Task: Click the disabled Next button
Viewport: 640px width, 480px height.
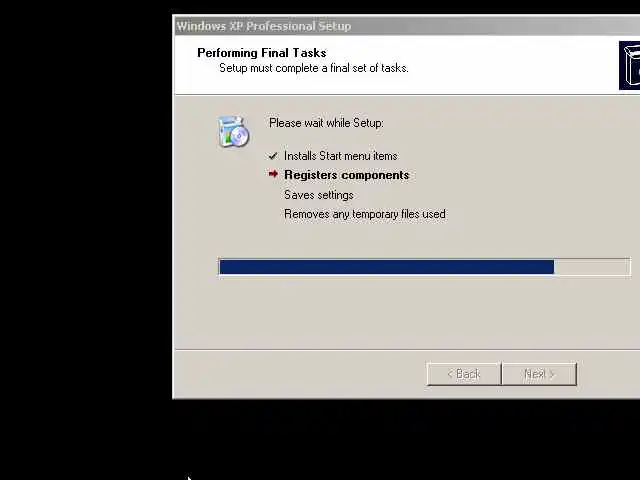Action: click(539, 373)
